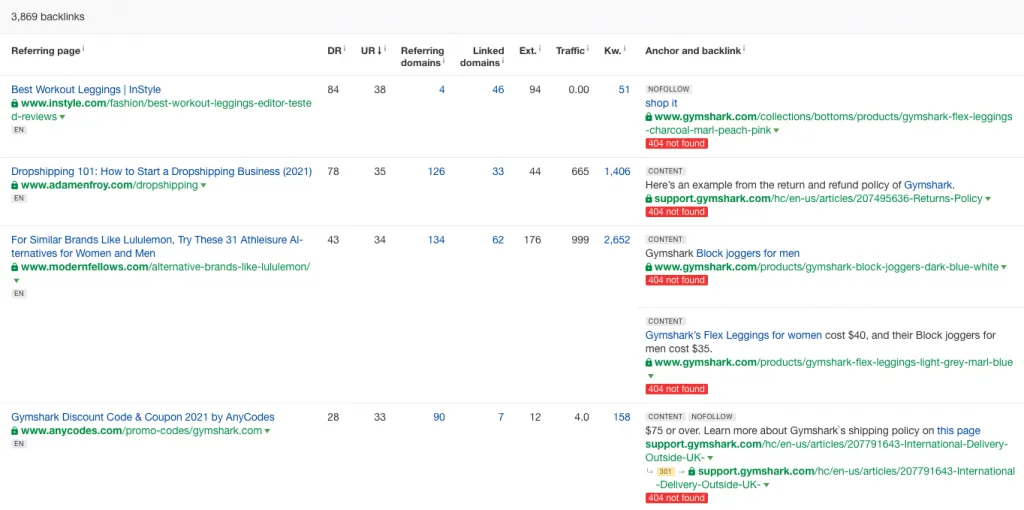Open modernfellows.com alternative-brands-like-lululemon URL

coord(165,267)
